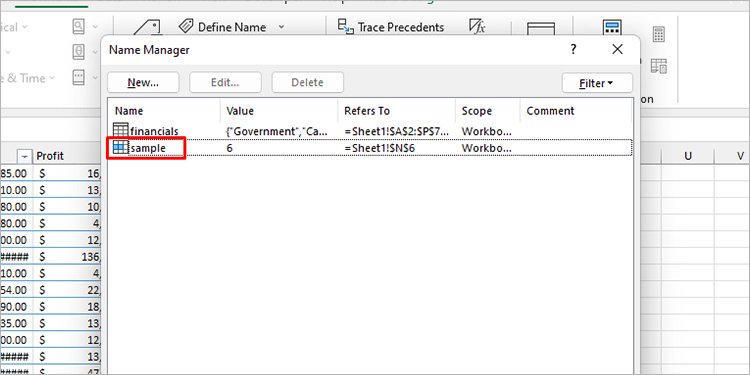Click the Profit column header cell
This screenshot has width=750, height=375.
pyautogui.click(x=66, y=156)
